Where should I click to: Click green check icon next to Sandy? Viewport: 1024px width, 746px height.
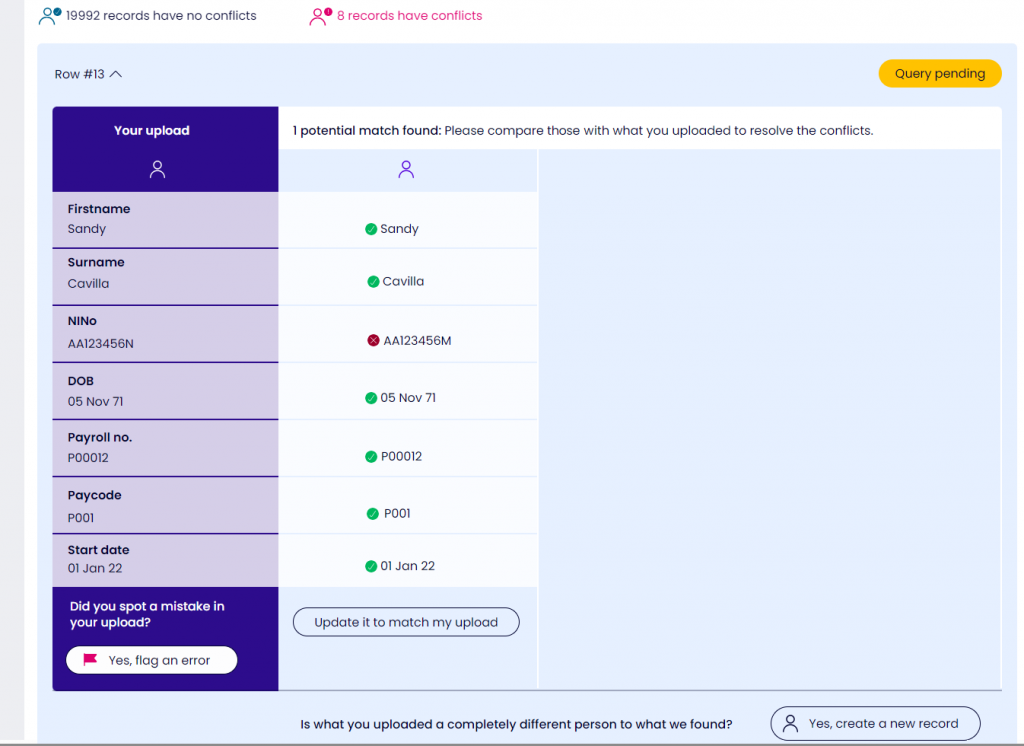point(371,229)
